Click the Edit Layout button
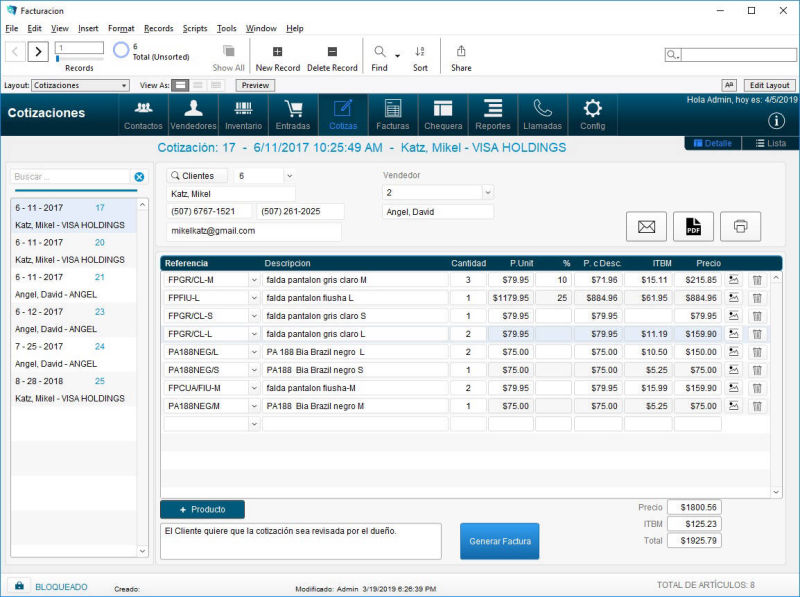 click(x=769, y=85)
